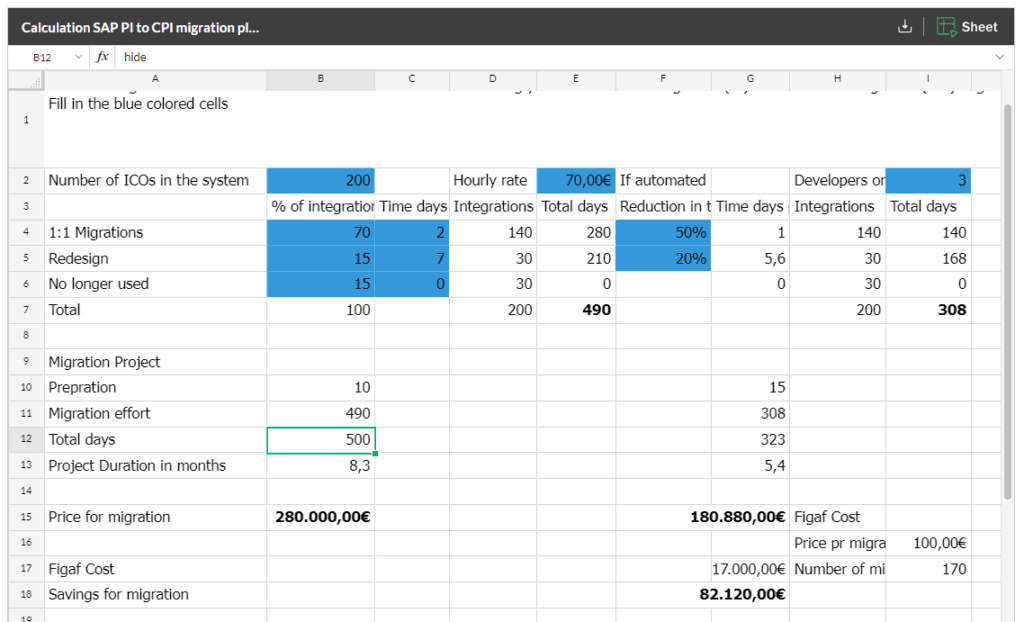Screen dimensions: 1024x622
Task: Open the cell reference B12 dropdown
Action: pyautogui.click(x=78, y=57)
